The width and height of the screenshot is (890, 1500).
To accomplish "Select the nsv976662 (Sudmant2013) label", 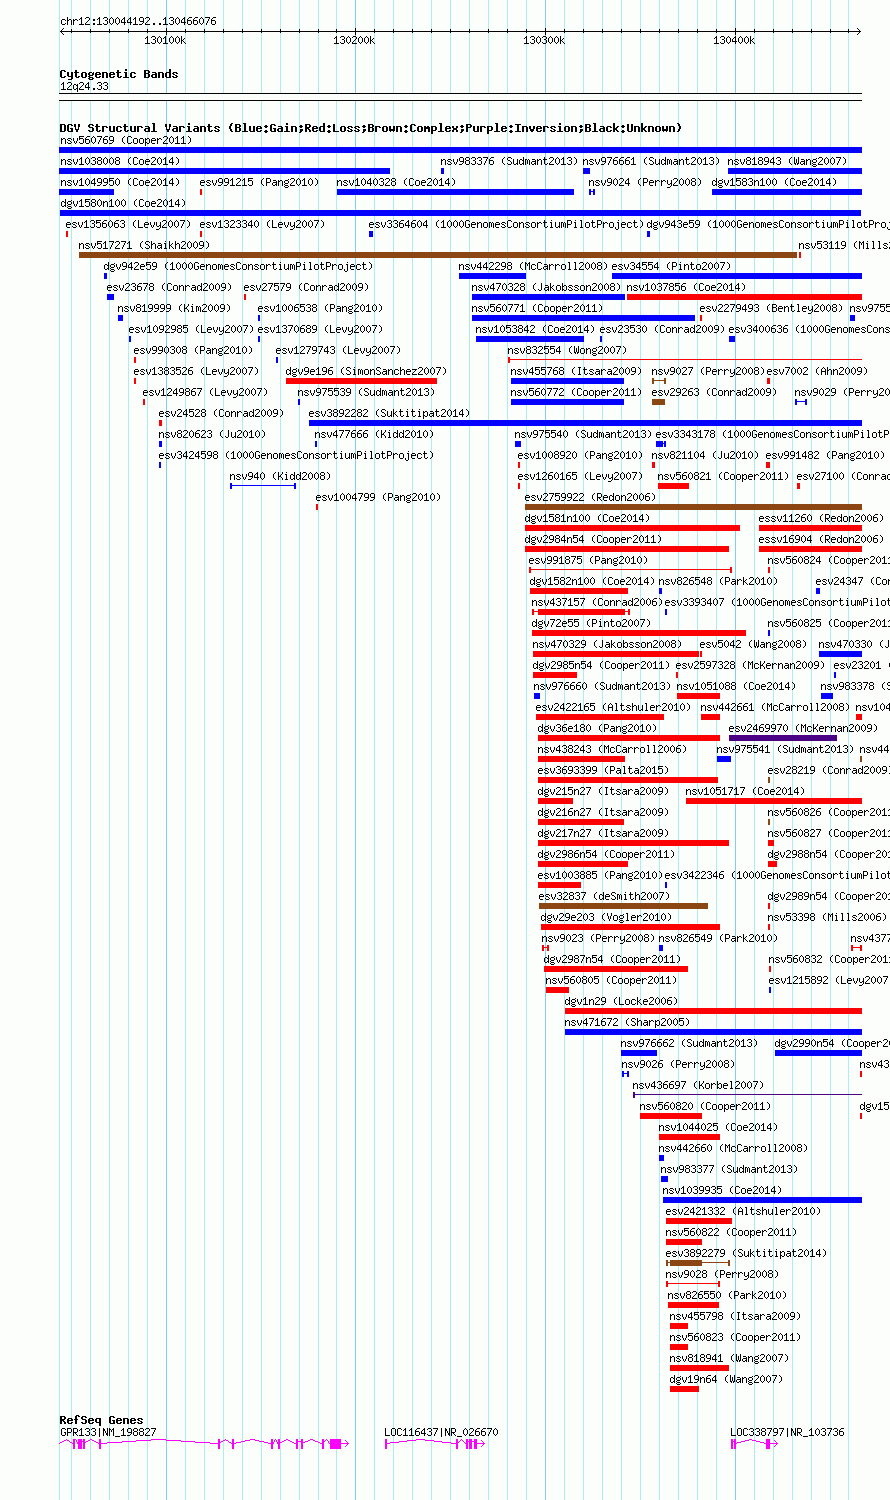I will [x=690, y=1043].
